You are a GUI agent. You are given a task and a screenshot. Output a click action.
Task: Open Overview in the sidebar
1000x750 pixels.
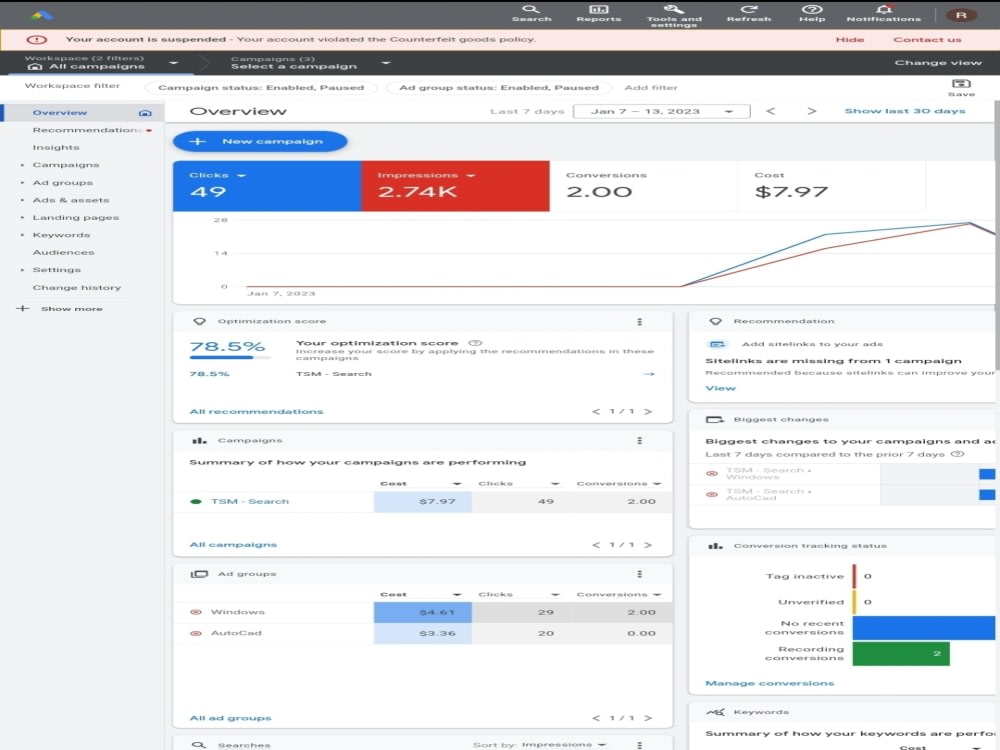point(60,113)
